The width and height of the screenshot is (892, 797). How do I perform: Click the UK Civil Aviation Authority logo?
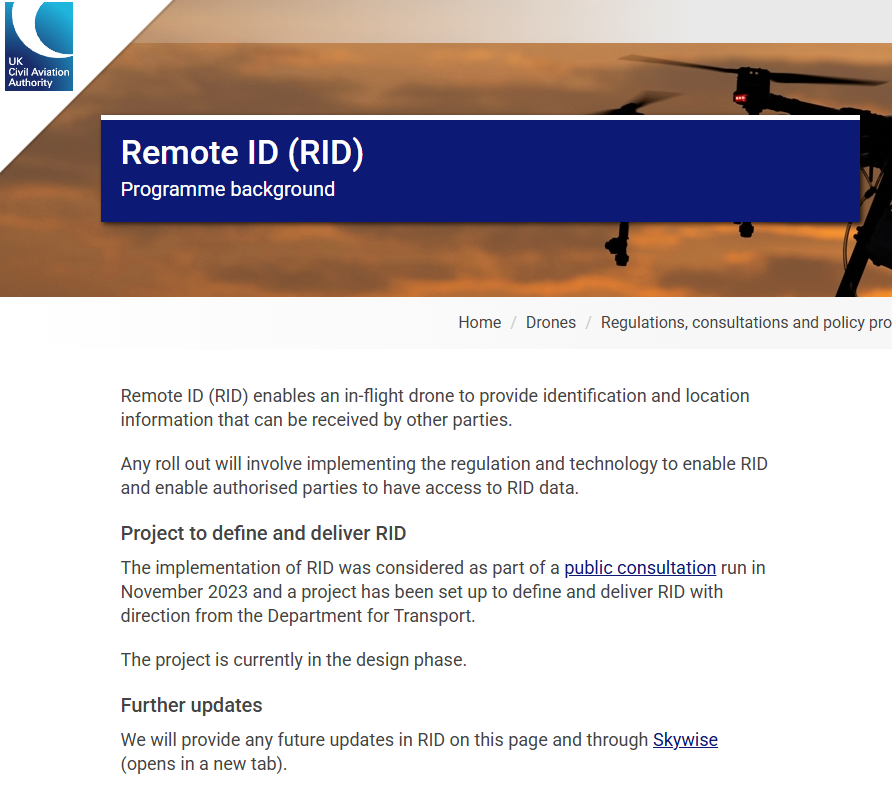pos(39,45)
